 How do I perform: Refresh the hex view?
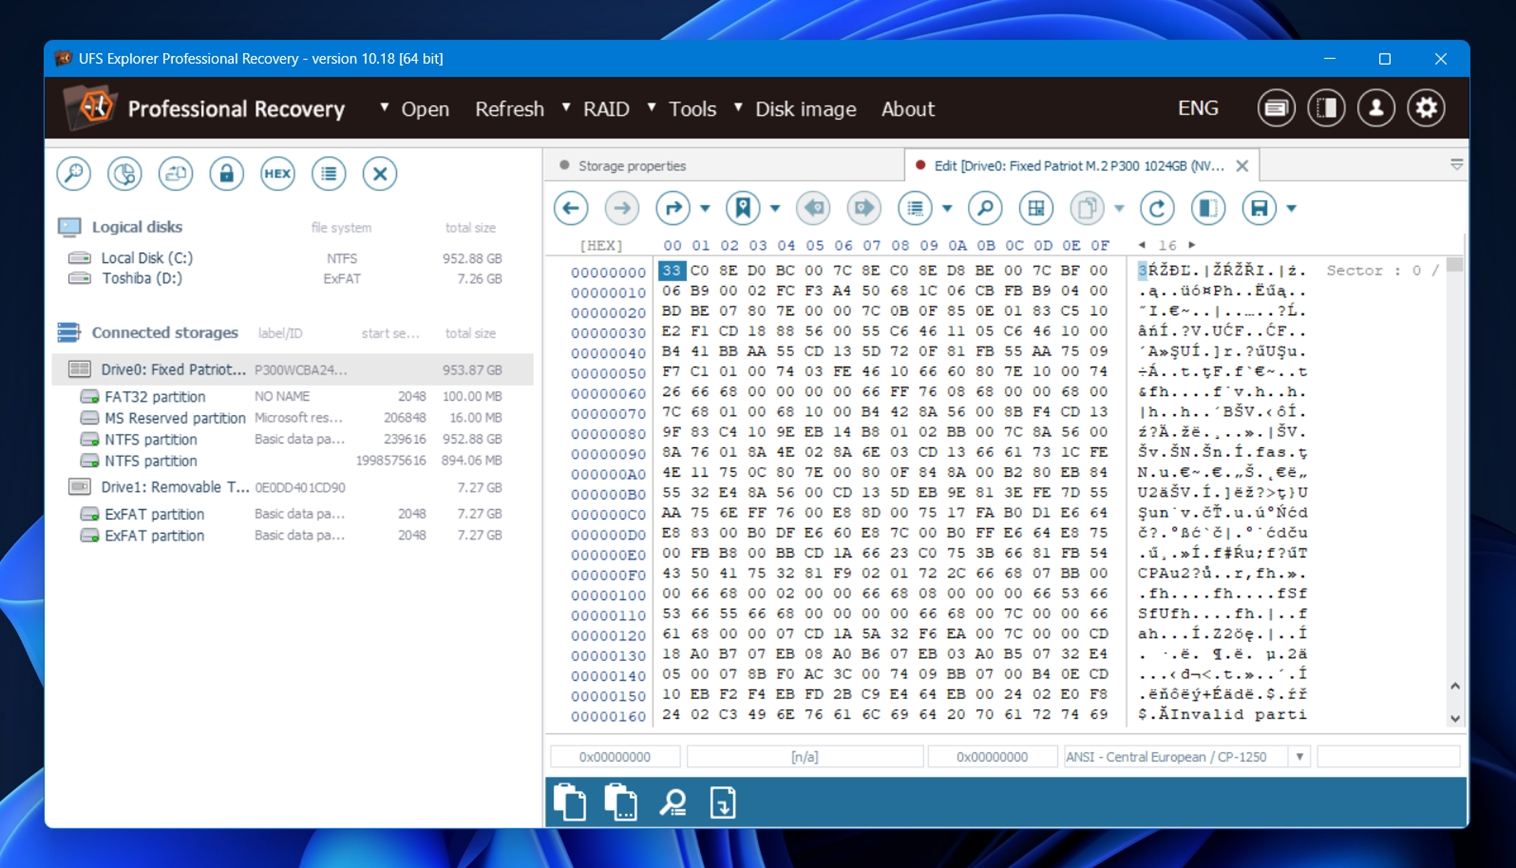point(1157,208)
